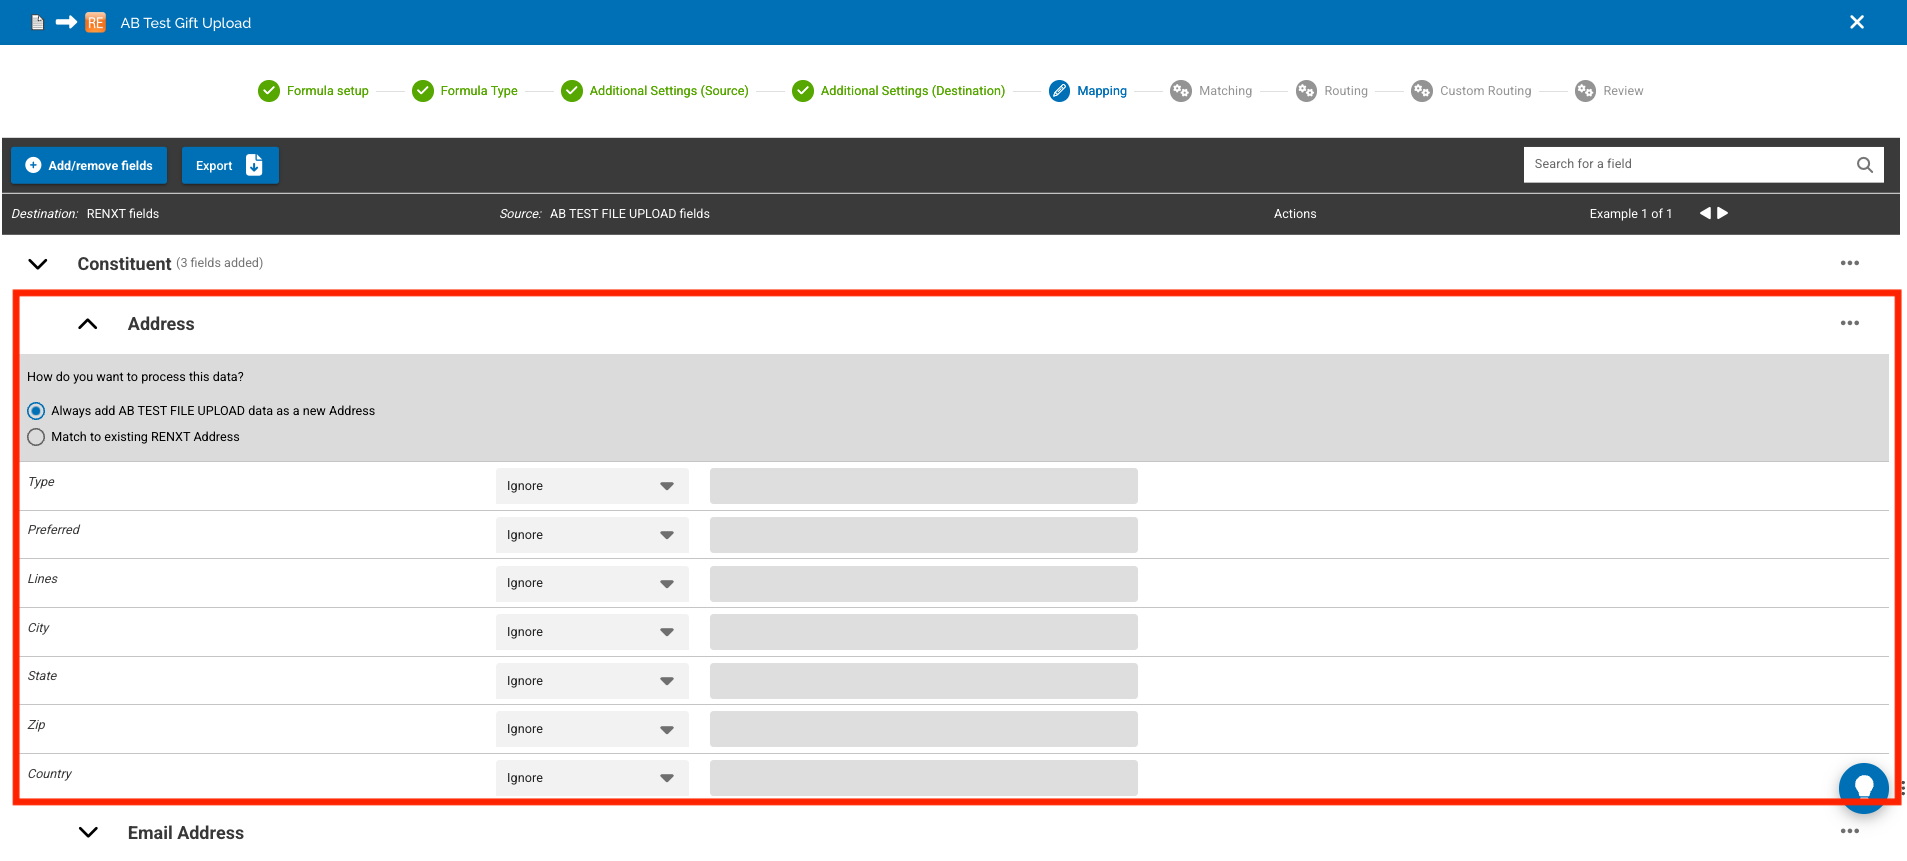
Task: Go to Routing step
Action: tap(1332, 91)
